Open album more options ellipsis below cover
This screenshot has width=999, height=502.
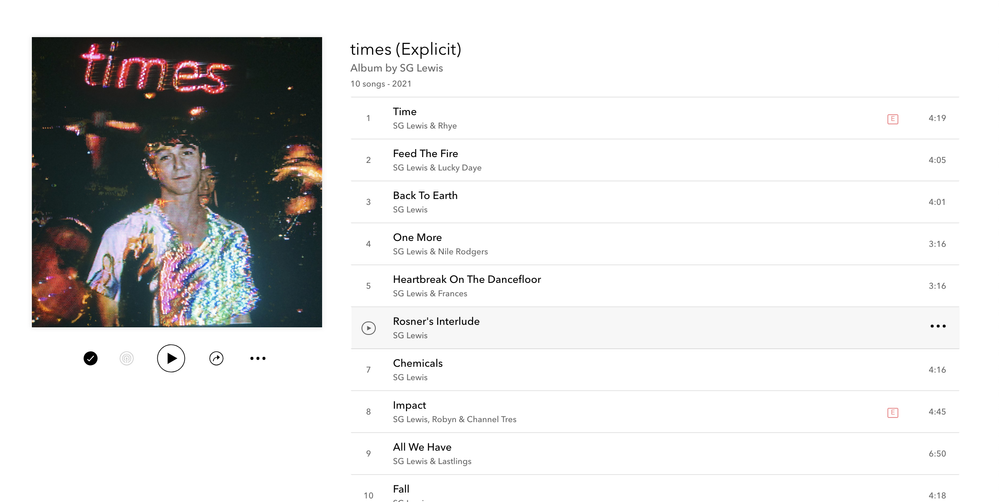click(258, 358)
